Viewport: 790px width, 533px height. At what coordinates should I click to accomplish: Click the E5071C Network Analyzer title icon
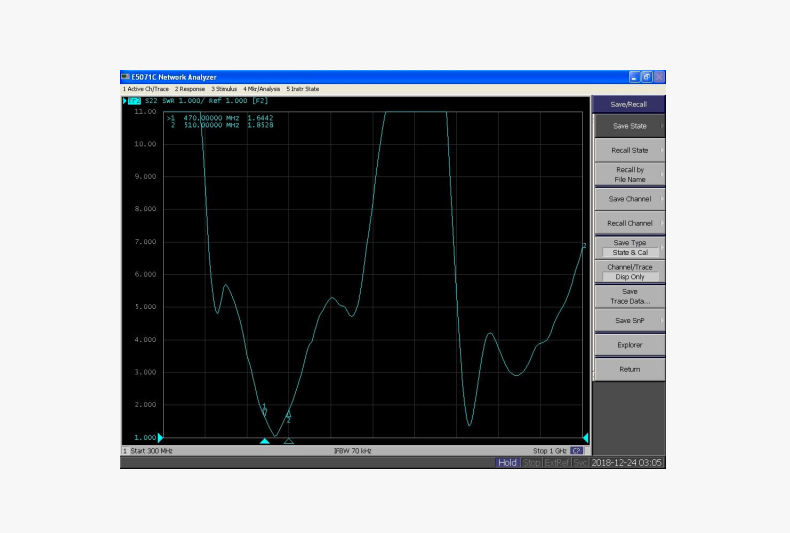tap(125, 77)
